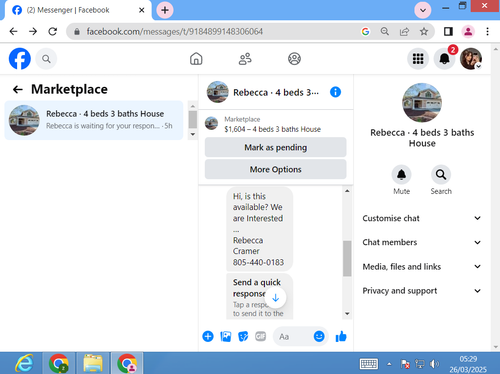Toggle the browser side panel
This screenshot has height=374, width=500.
click(448, 32)
